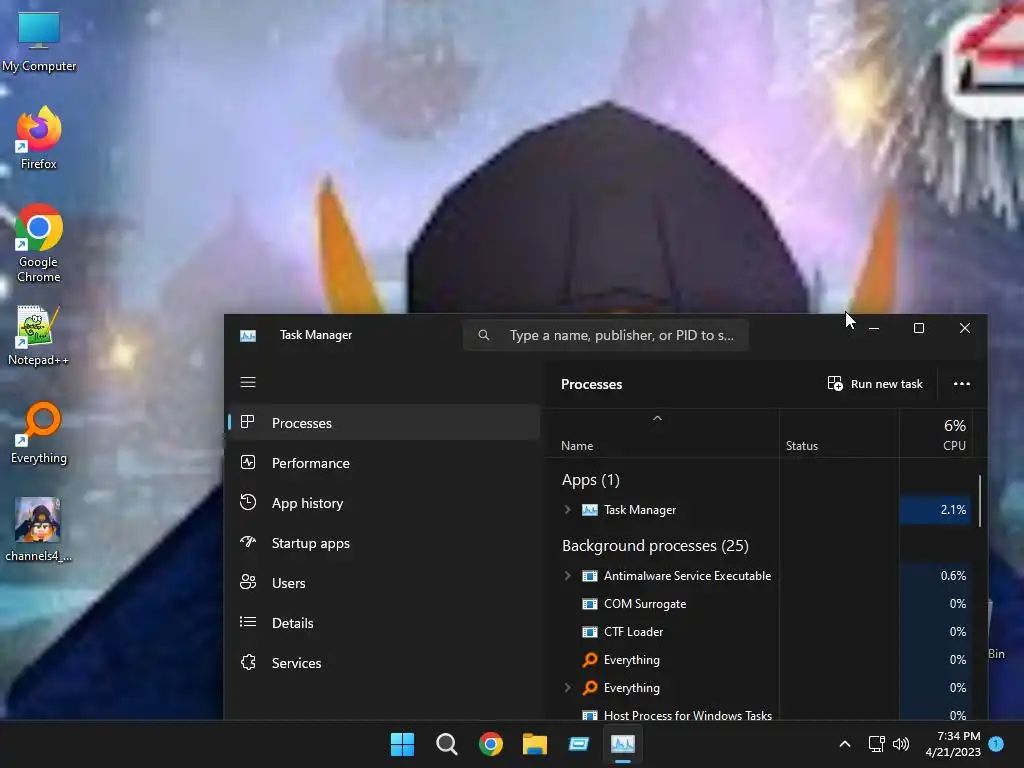The height and width of the screenshot is (768, 1024).
Task: Expand the Task Manager process row
Action: pos(568,509)
